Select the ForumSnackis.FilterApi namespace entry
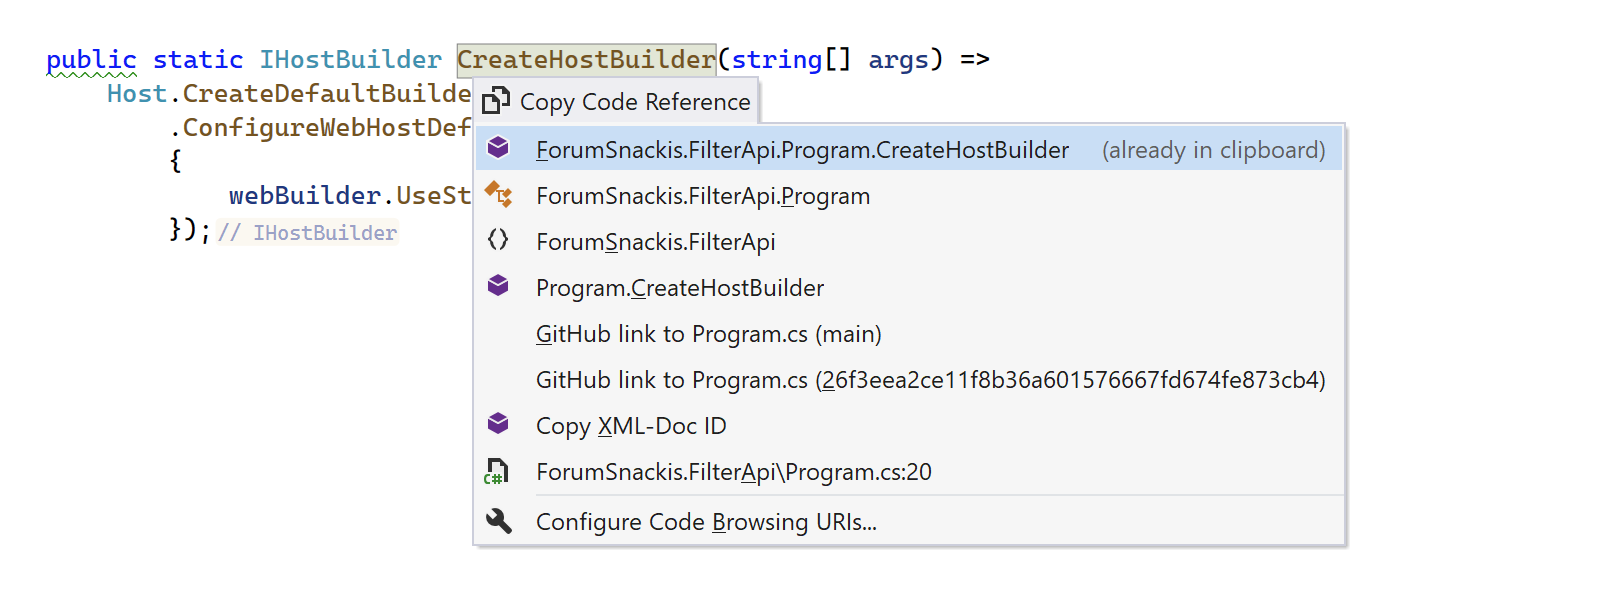This screenshot has height=600, width=1600. 909,241
